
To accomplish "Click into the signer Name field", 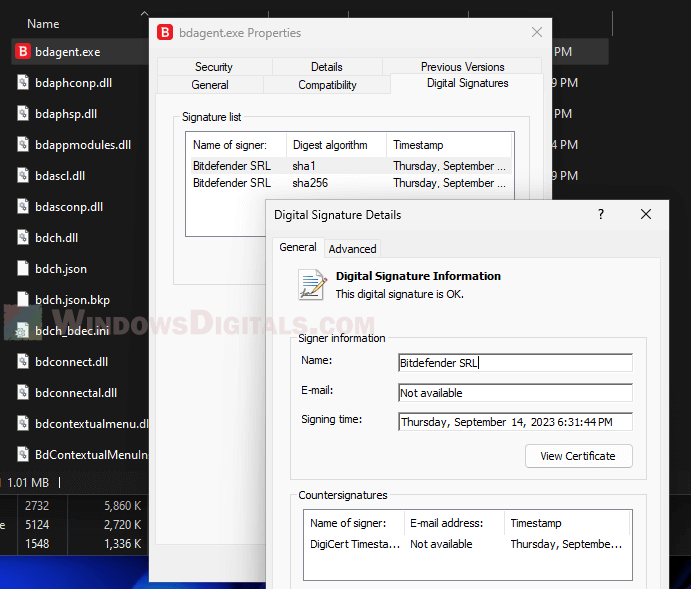I will pos(515,363).
